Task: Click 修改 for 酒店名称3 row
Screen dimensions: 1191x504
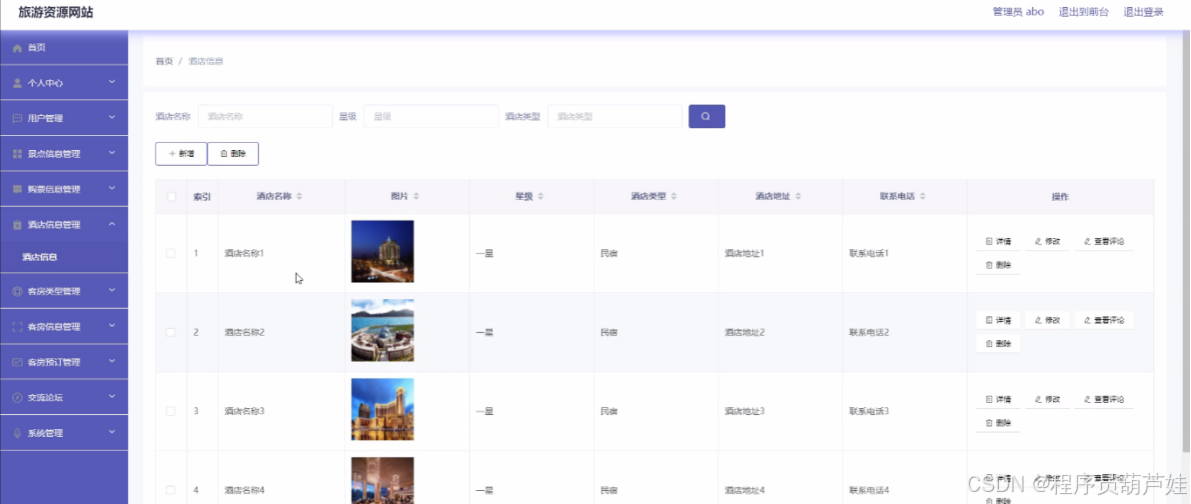Action: click(x=1047, y=399)
